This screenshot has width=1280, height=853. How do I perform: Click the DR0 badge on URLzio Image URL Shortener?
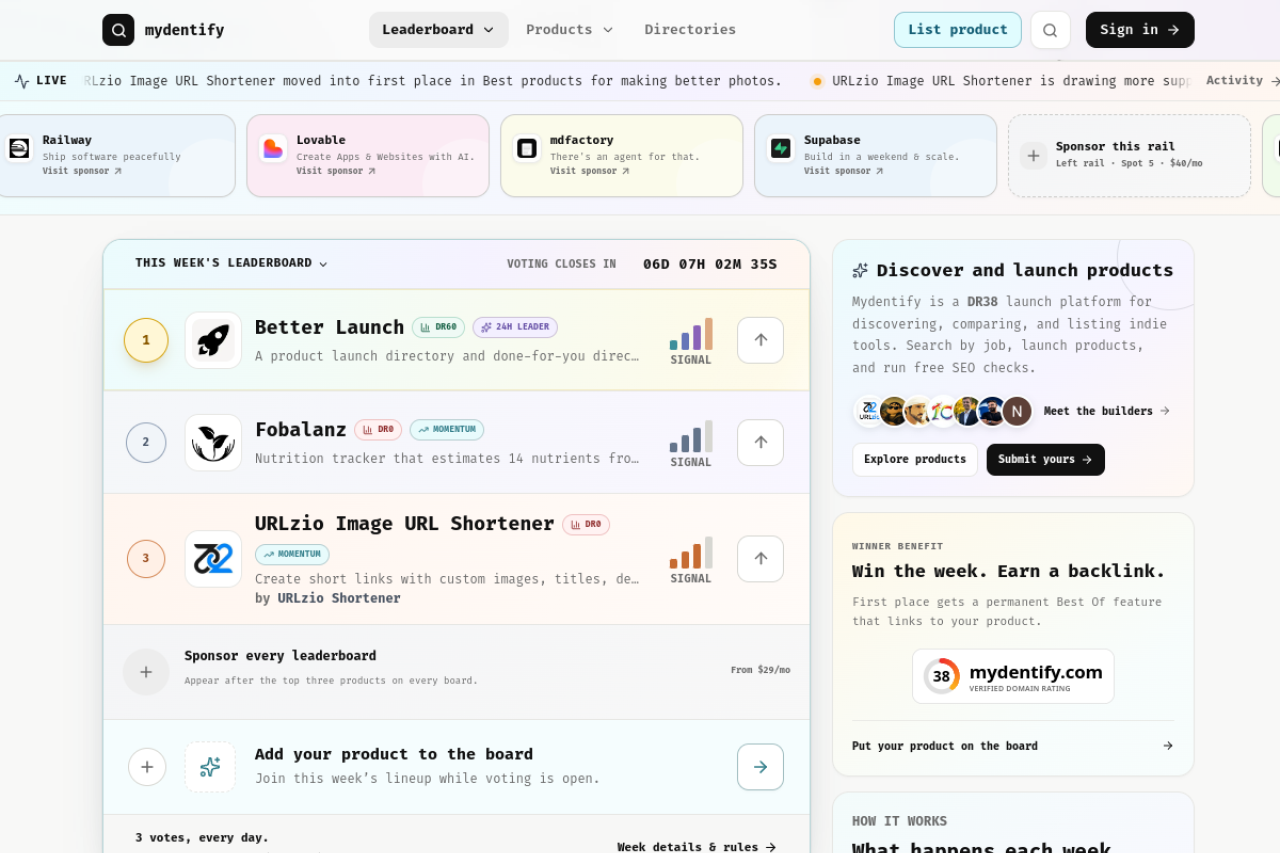click(x=586, y=524)
